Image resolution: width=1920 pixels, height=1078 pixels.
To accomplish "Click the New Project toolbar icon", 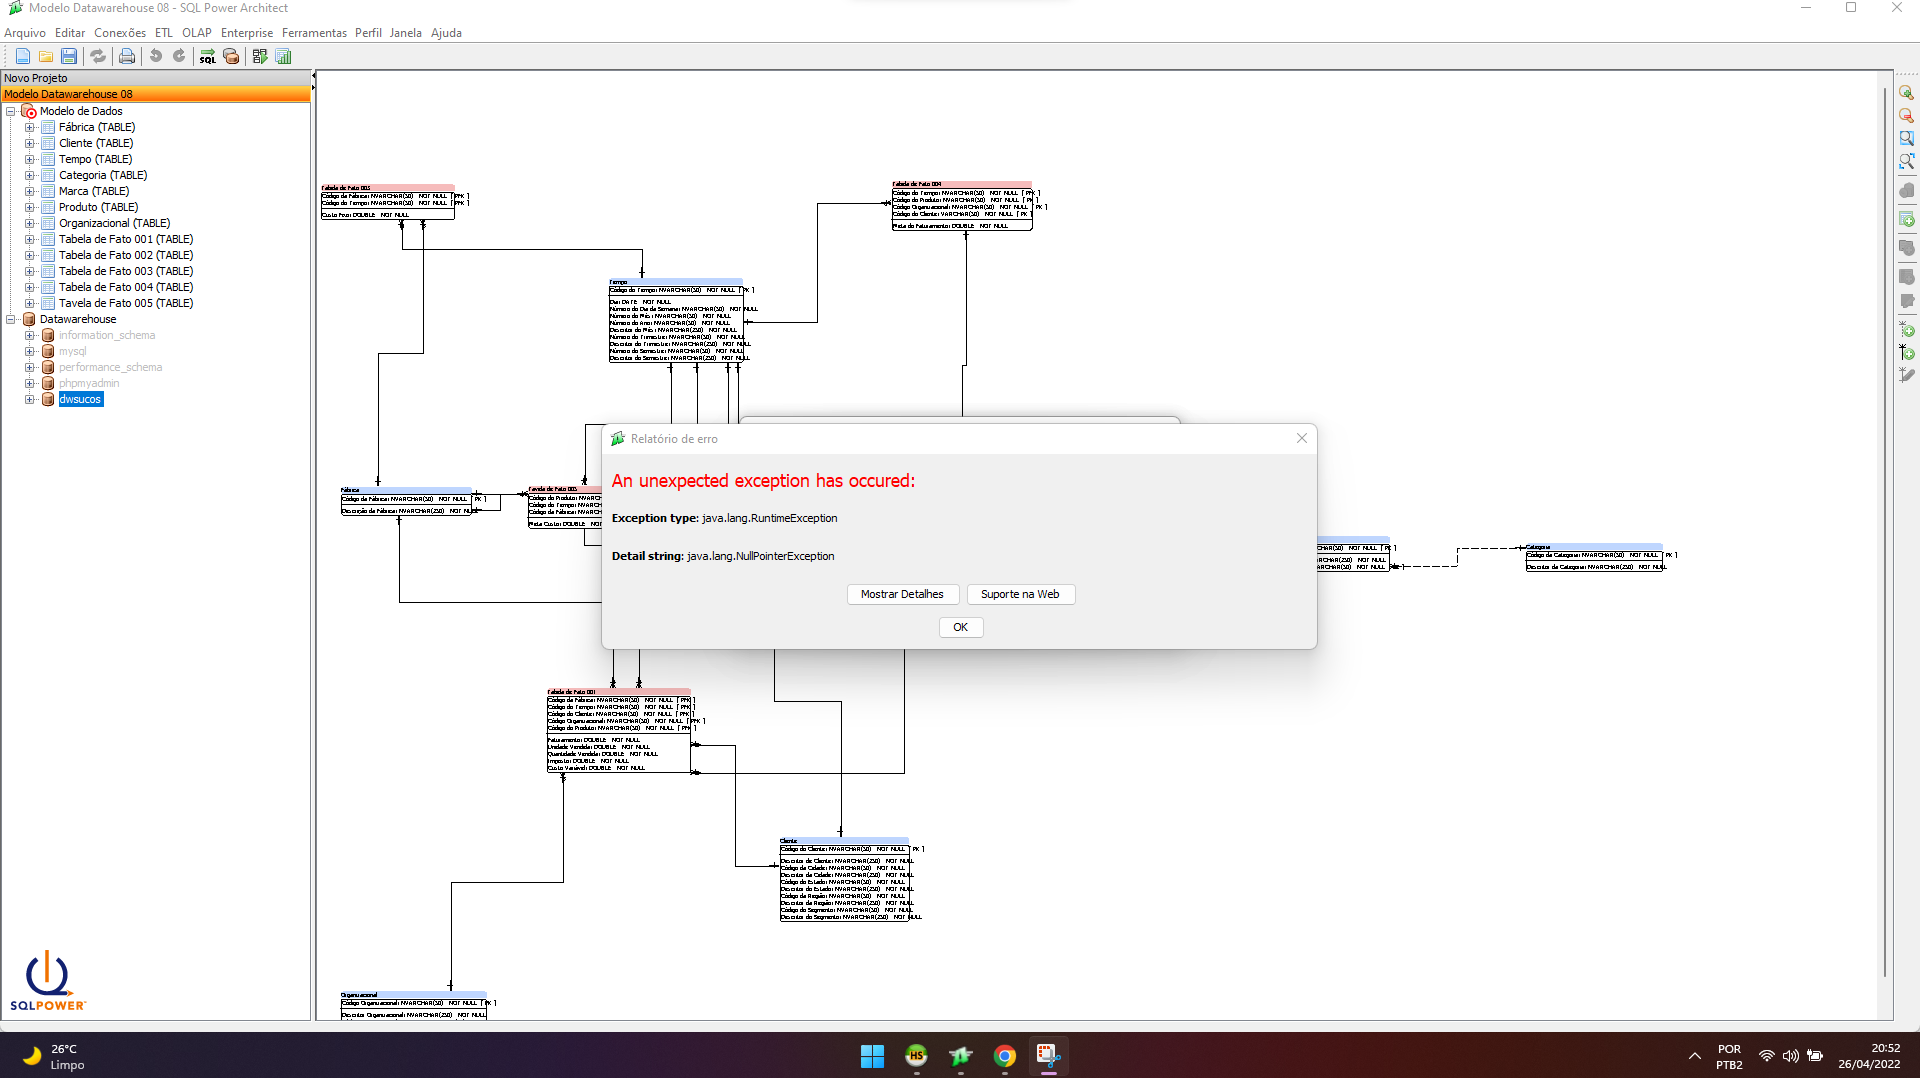I will (x=23, y=57).
